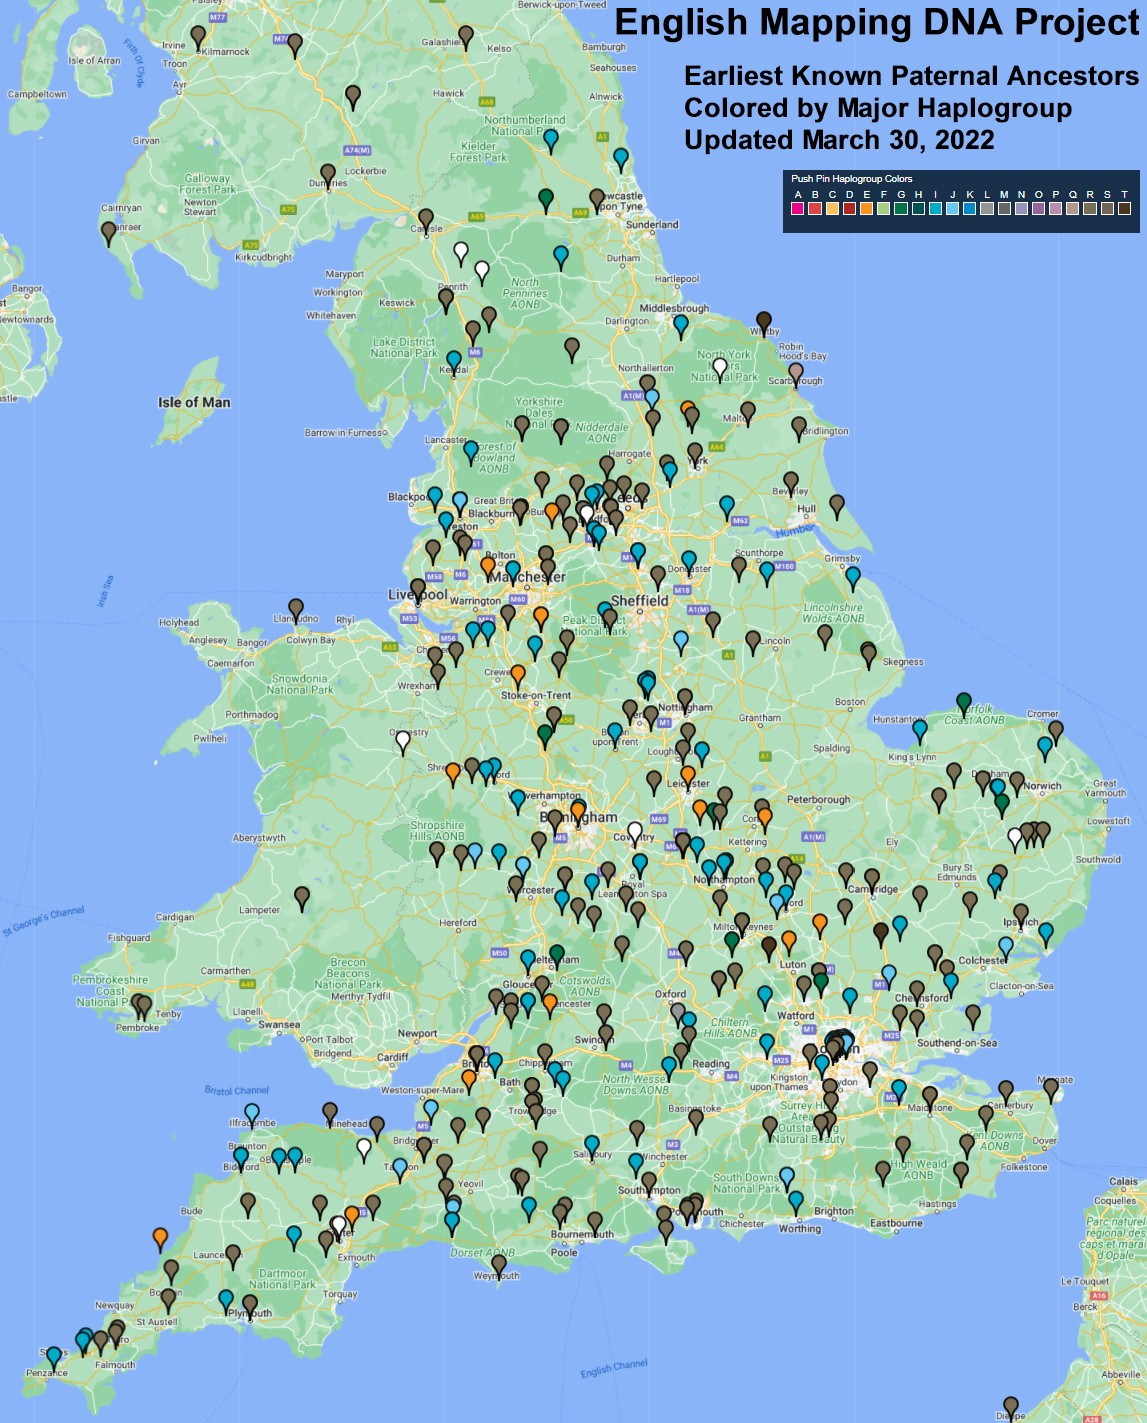
Task: Click the pin at Weymouth
Action: tap(499, 1264)
